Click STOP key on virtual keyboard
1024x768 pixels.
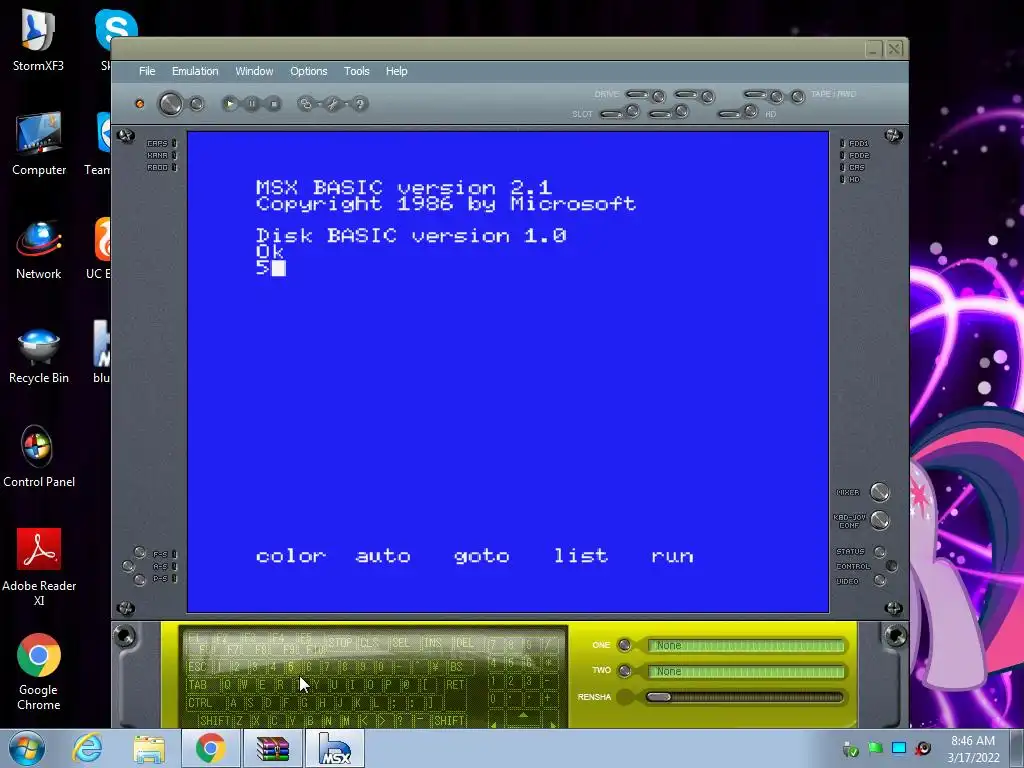pos(340,643)
